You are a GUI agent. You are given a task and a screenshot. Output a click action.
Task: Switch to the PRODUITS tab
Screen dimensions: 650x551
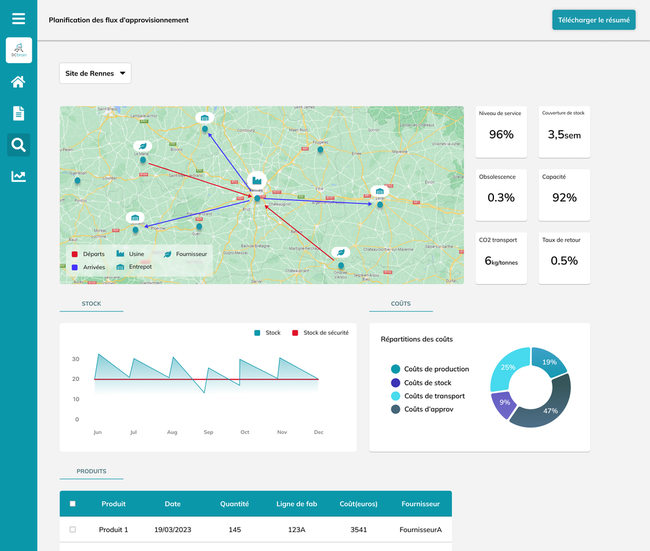91,471
